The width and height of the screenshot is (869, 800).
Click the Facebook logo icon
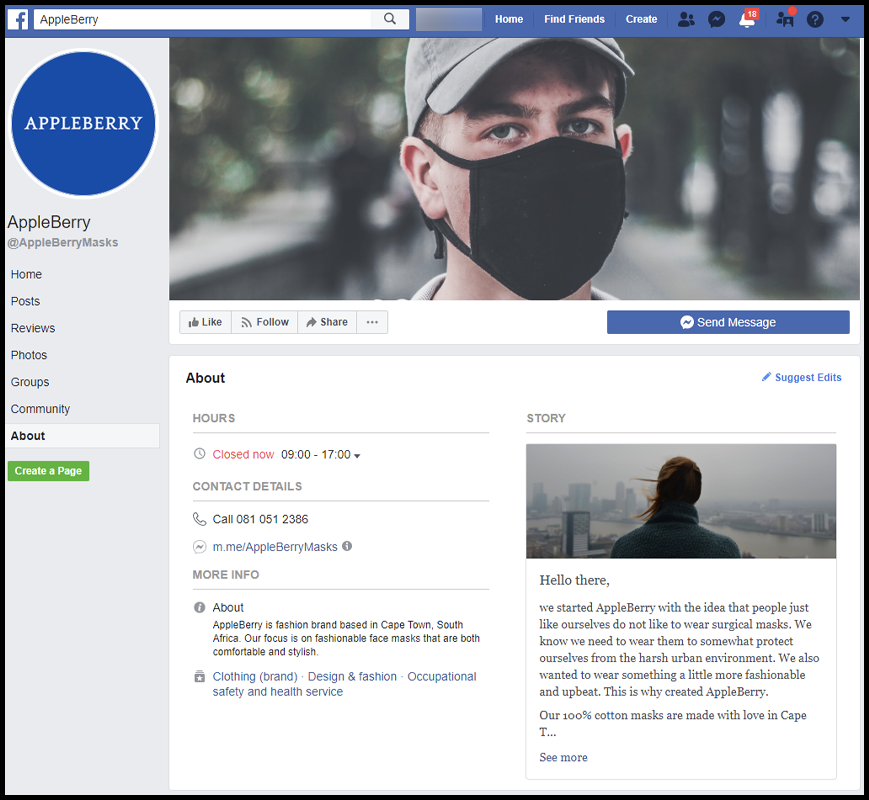[18, 19]
